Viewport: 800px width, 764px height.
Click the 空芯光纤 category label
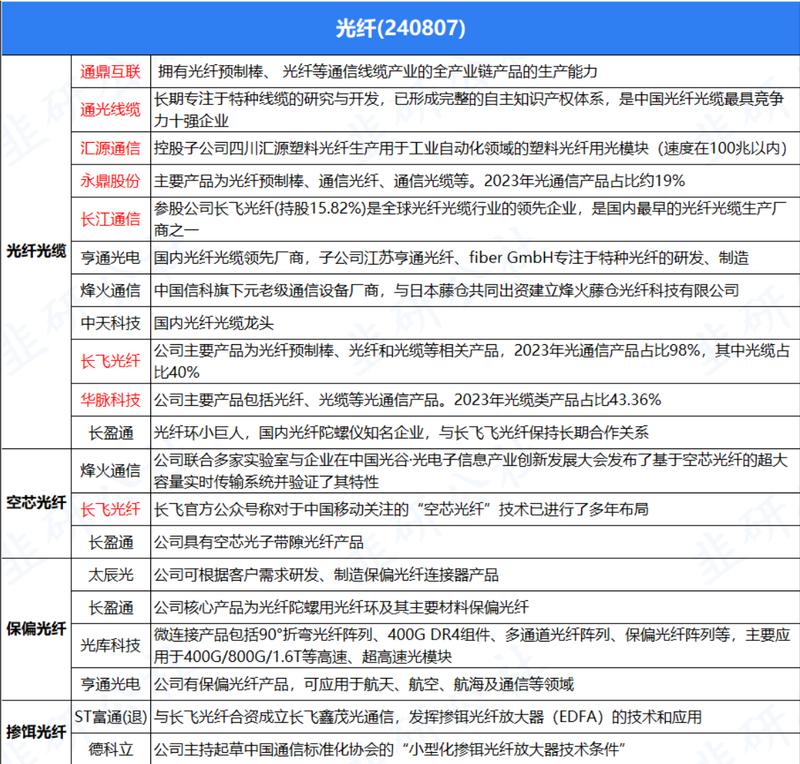[x=36, y=503]
